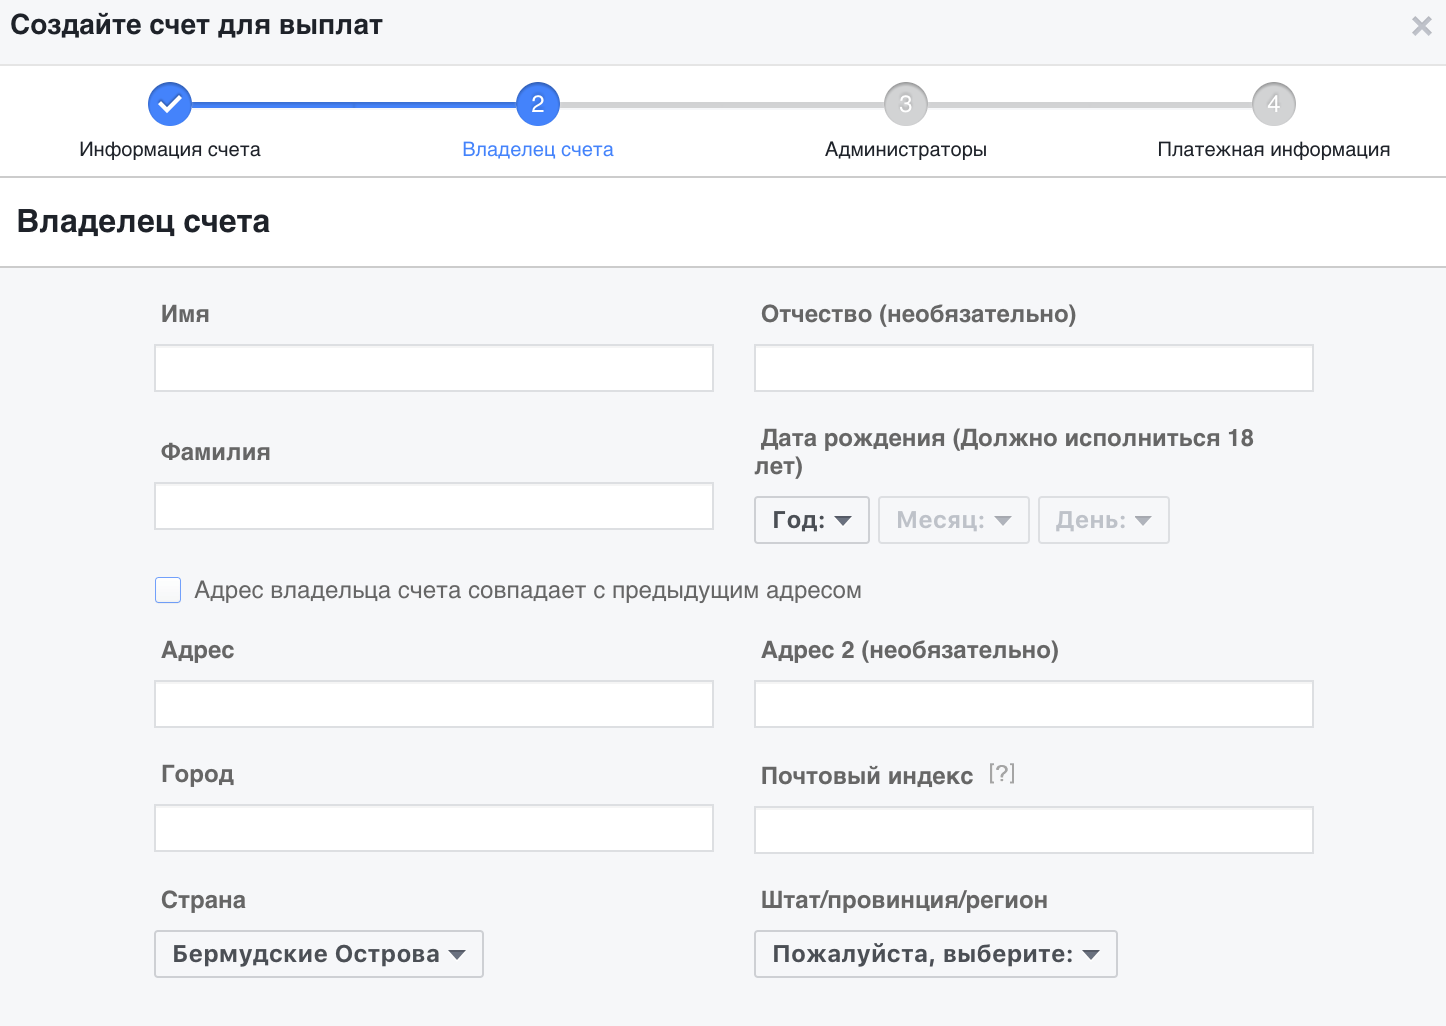
Task: Focus the Адрес input field
Action: [x=434, y=704]
